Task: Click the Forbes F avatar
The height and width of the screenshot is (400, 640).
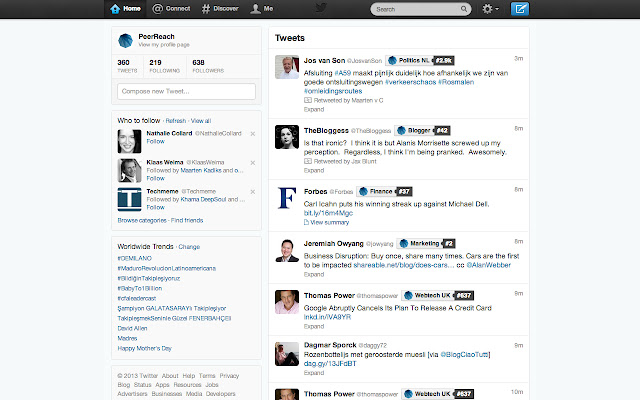Action: (287, 198)
